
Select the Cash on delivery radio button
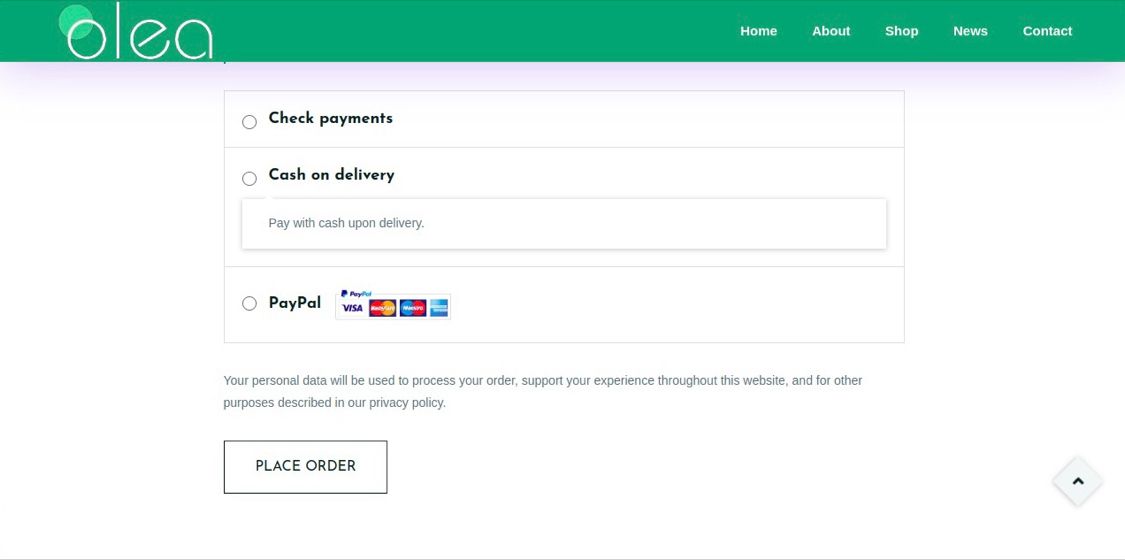249,179
